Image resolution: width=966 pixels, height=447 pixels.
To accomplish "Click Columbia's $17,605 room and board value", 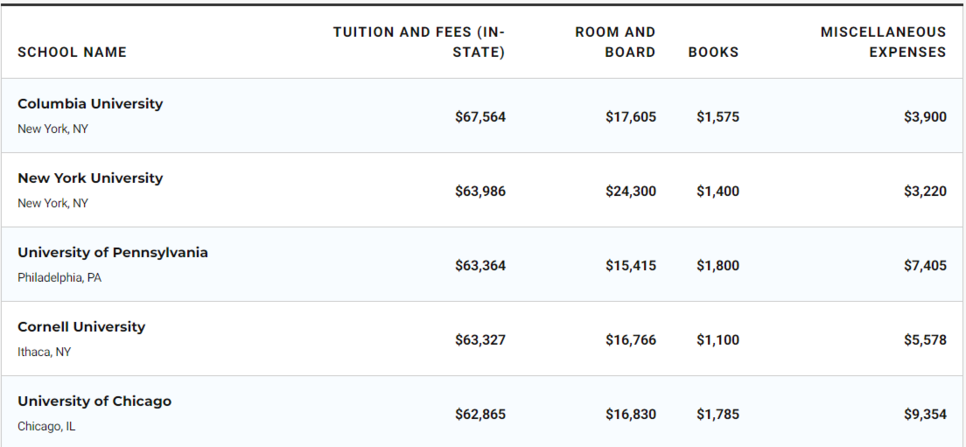I will tap(630, 117).
